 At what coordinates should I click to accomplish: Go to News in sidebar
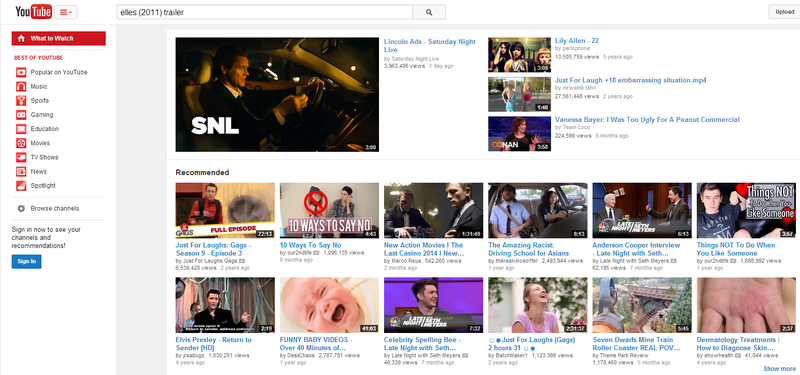38,171
